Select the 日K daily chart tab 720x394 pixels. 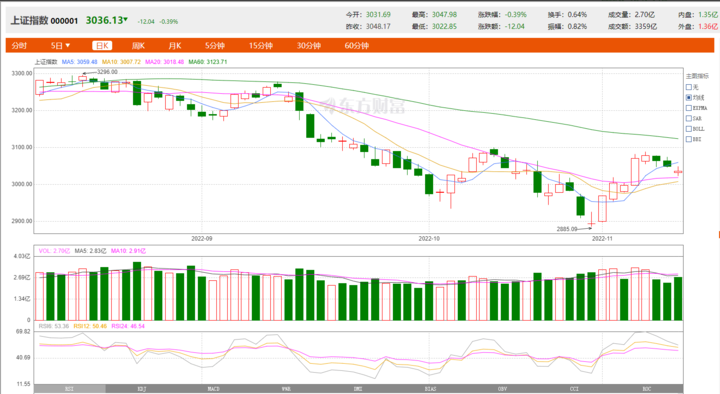pos(102,45)
